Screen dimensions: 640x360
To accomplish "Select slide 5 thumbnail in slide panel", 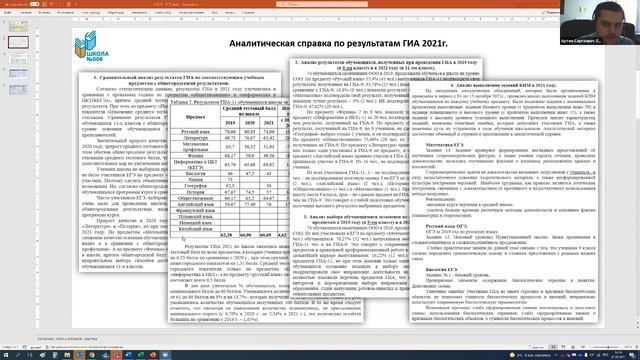I will click(18, 89).
